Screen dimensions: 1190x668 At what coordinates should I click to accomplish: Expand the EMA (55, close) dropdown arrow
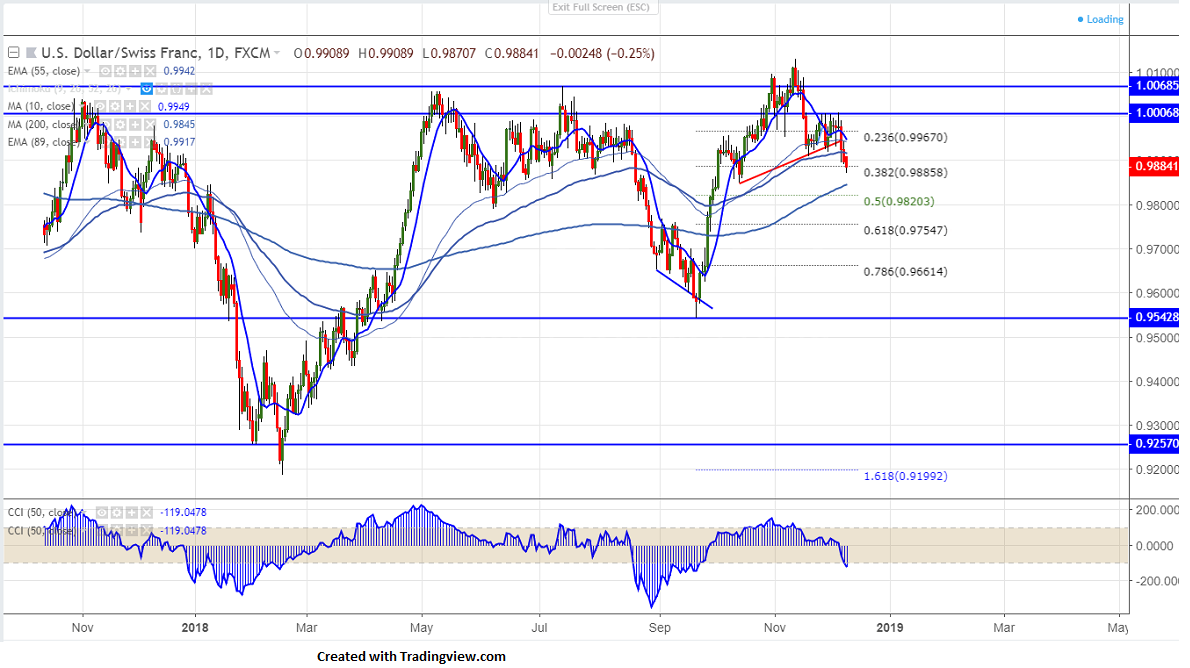tap(89, 72)
